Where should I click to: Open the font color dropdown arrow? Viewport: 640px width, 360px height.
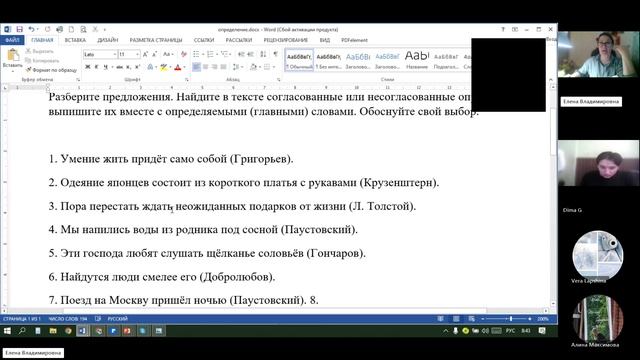tap(184, 67)
